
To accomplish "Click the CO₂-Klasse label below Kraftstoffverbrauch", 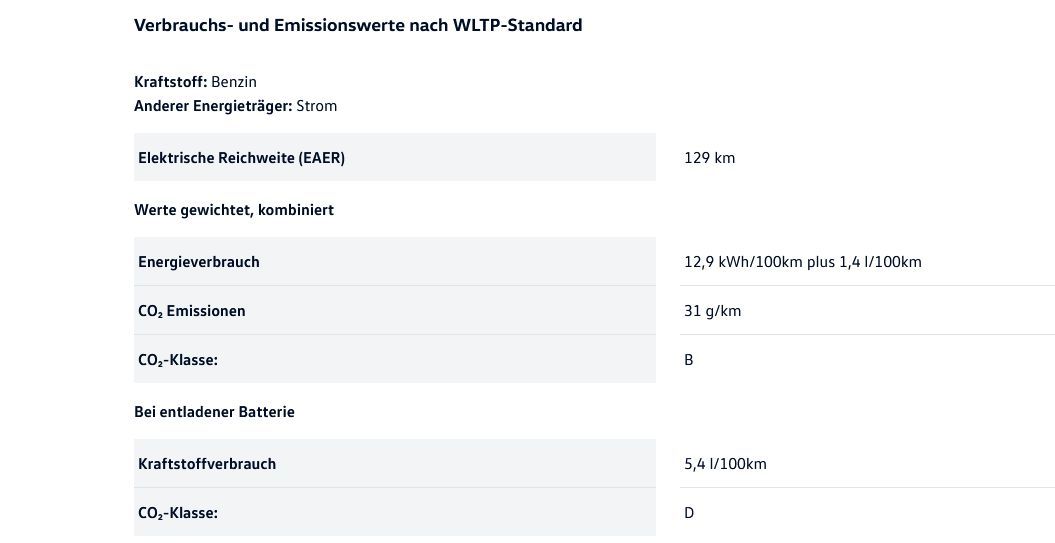I will point(178,513).
